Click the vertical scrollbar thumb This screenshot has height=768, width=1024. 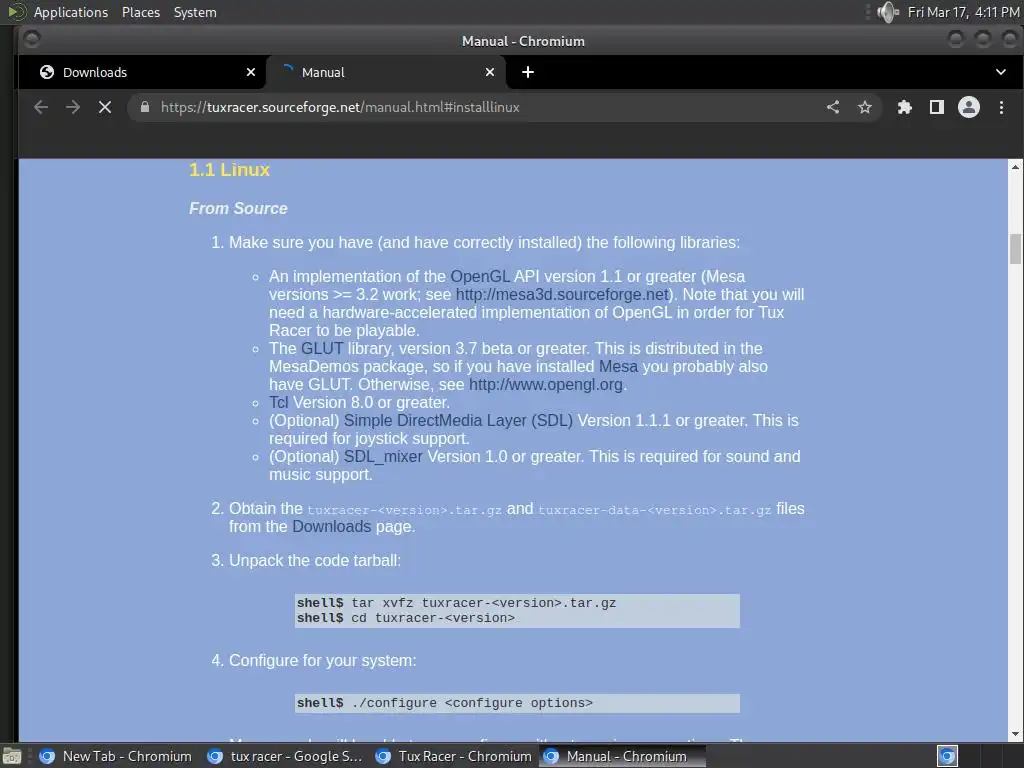(x=1015, y=249)
